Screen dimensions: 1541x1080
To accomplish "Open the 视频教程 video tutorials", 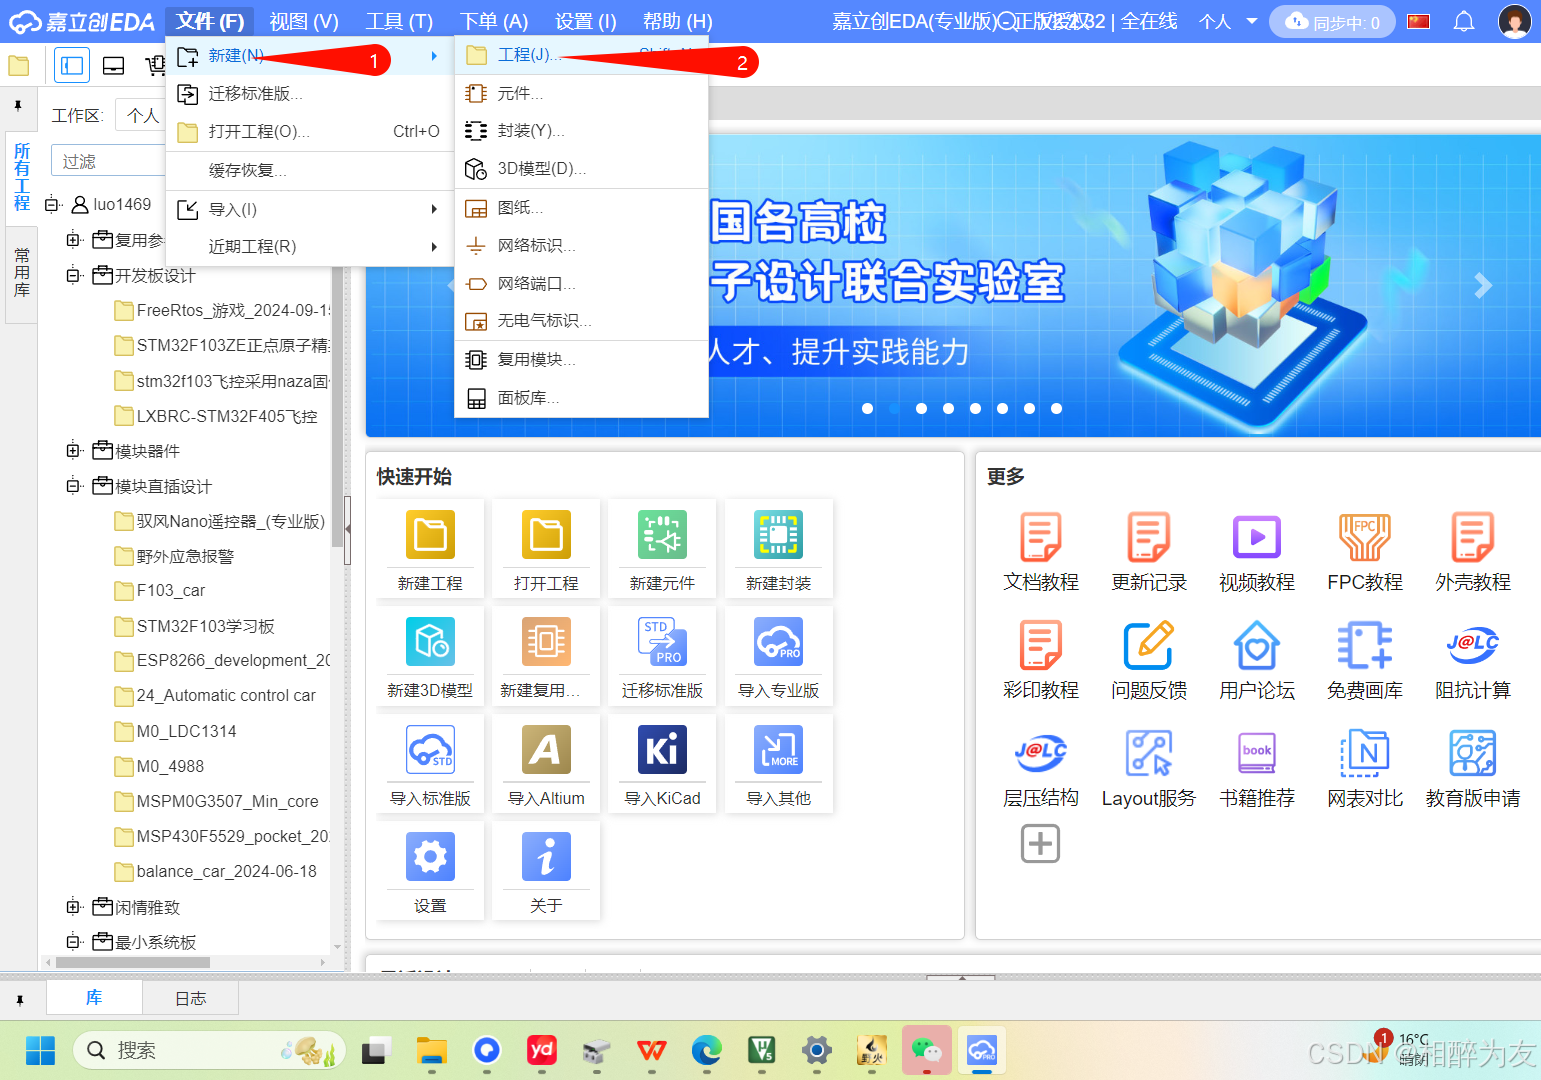I will (x=1256, y=552).
